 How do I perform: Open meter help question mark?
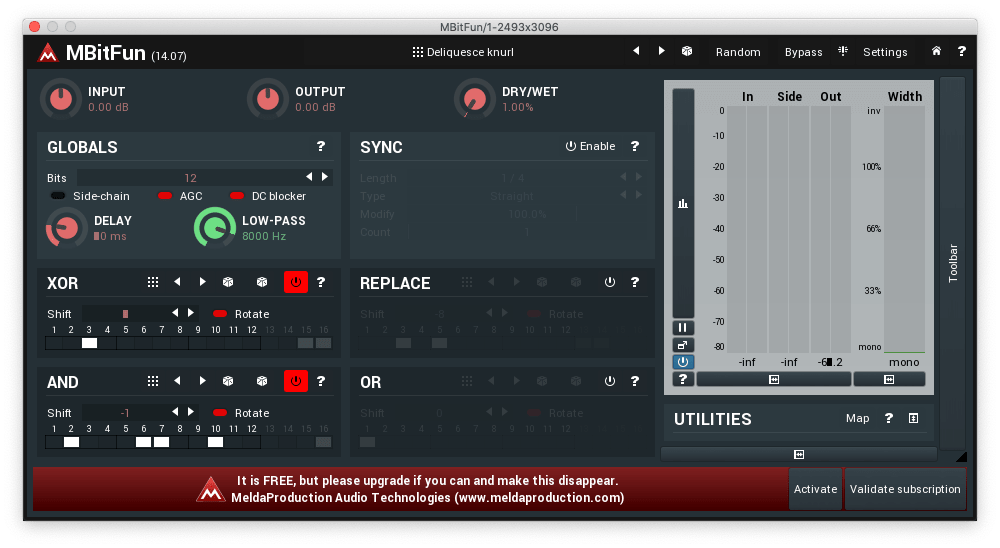[x=683, y=380]
